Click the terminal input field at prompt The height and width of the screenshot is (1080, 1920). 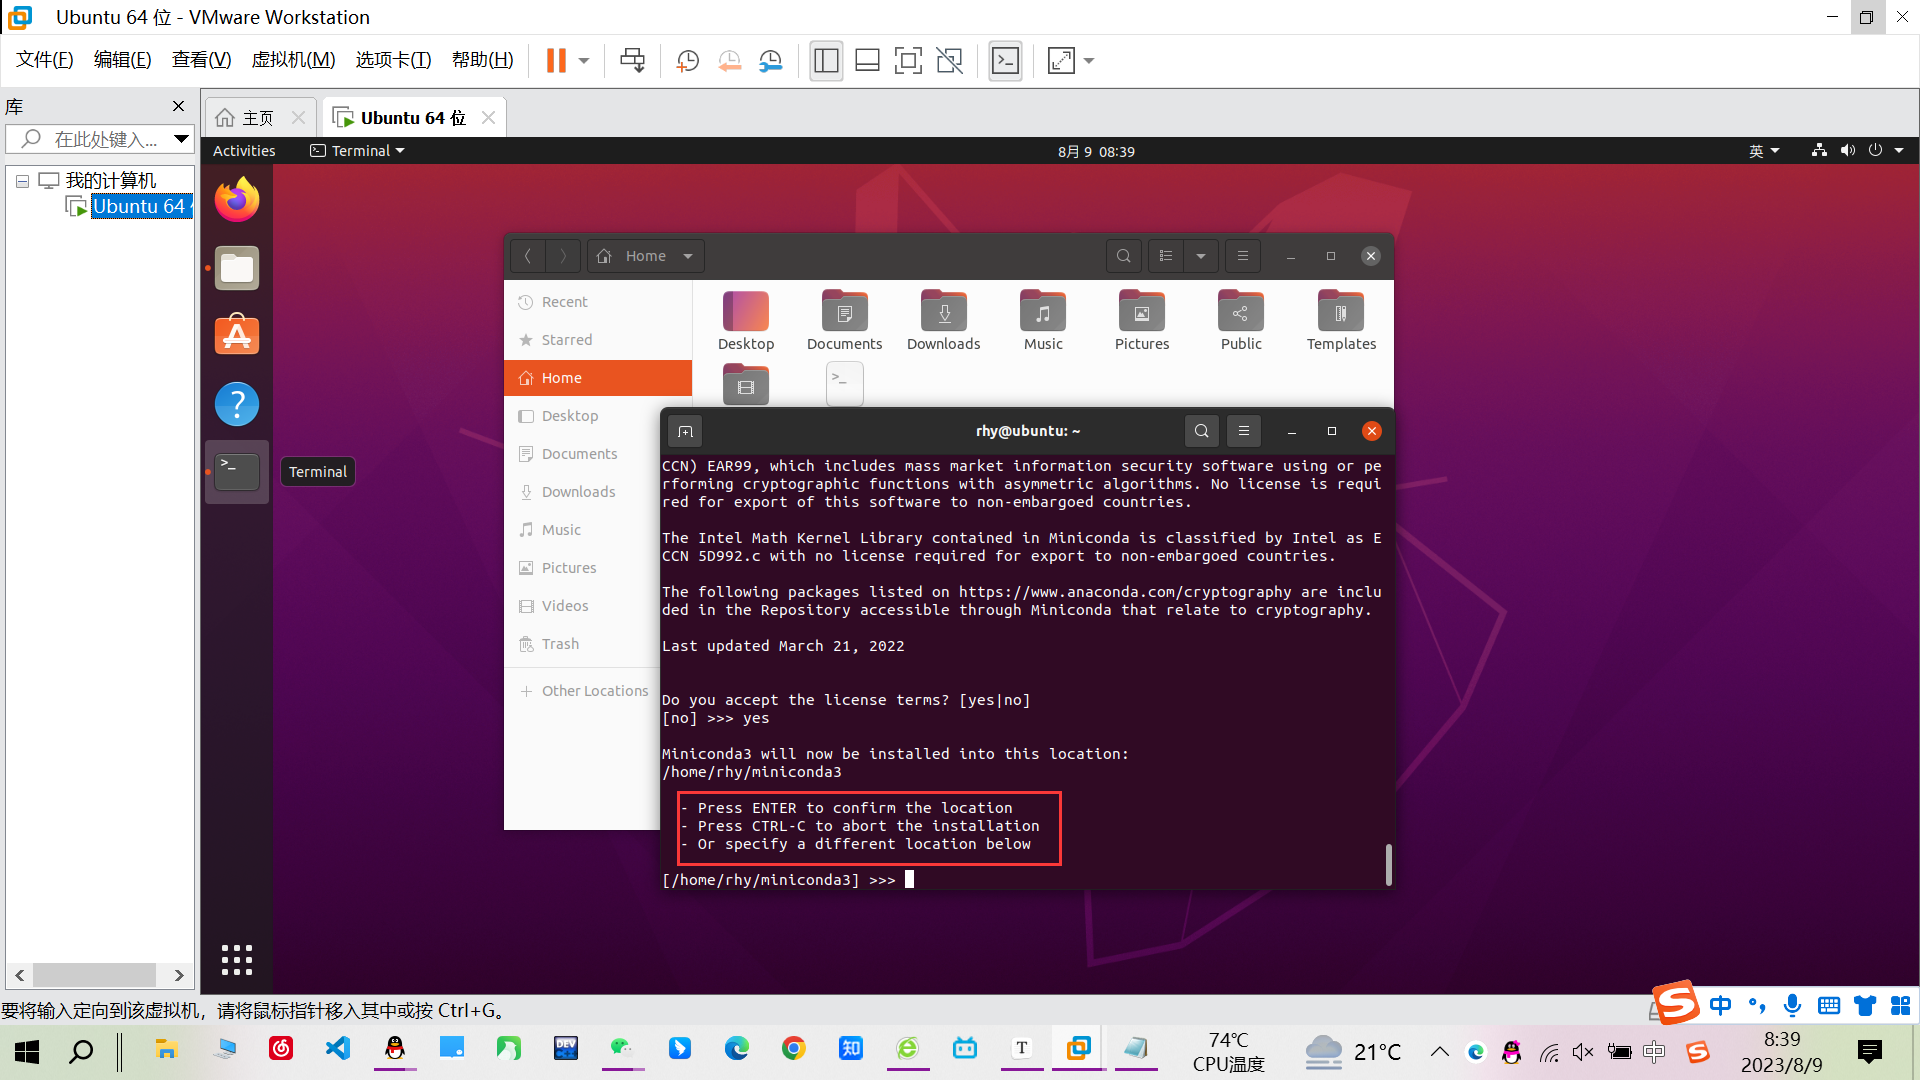coord(910,880)
